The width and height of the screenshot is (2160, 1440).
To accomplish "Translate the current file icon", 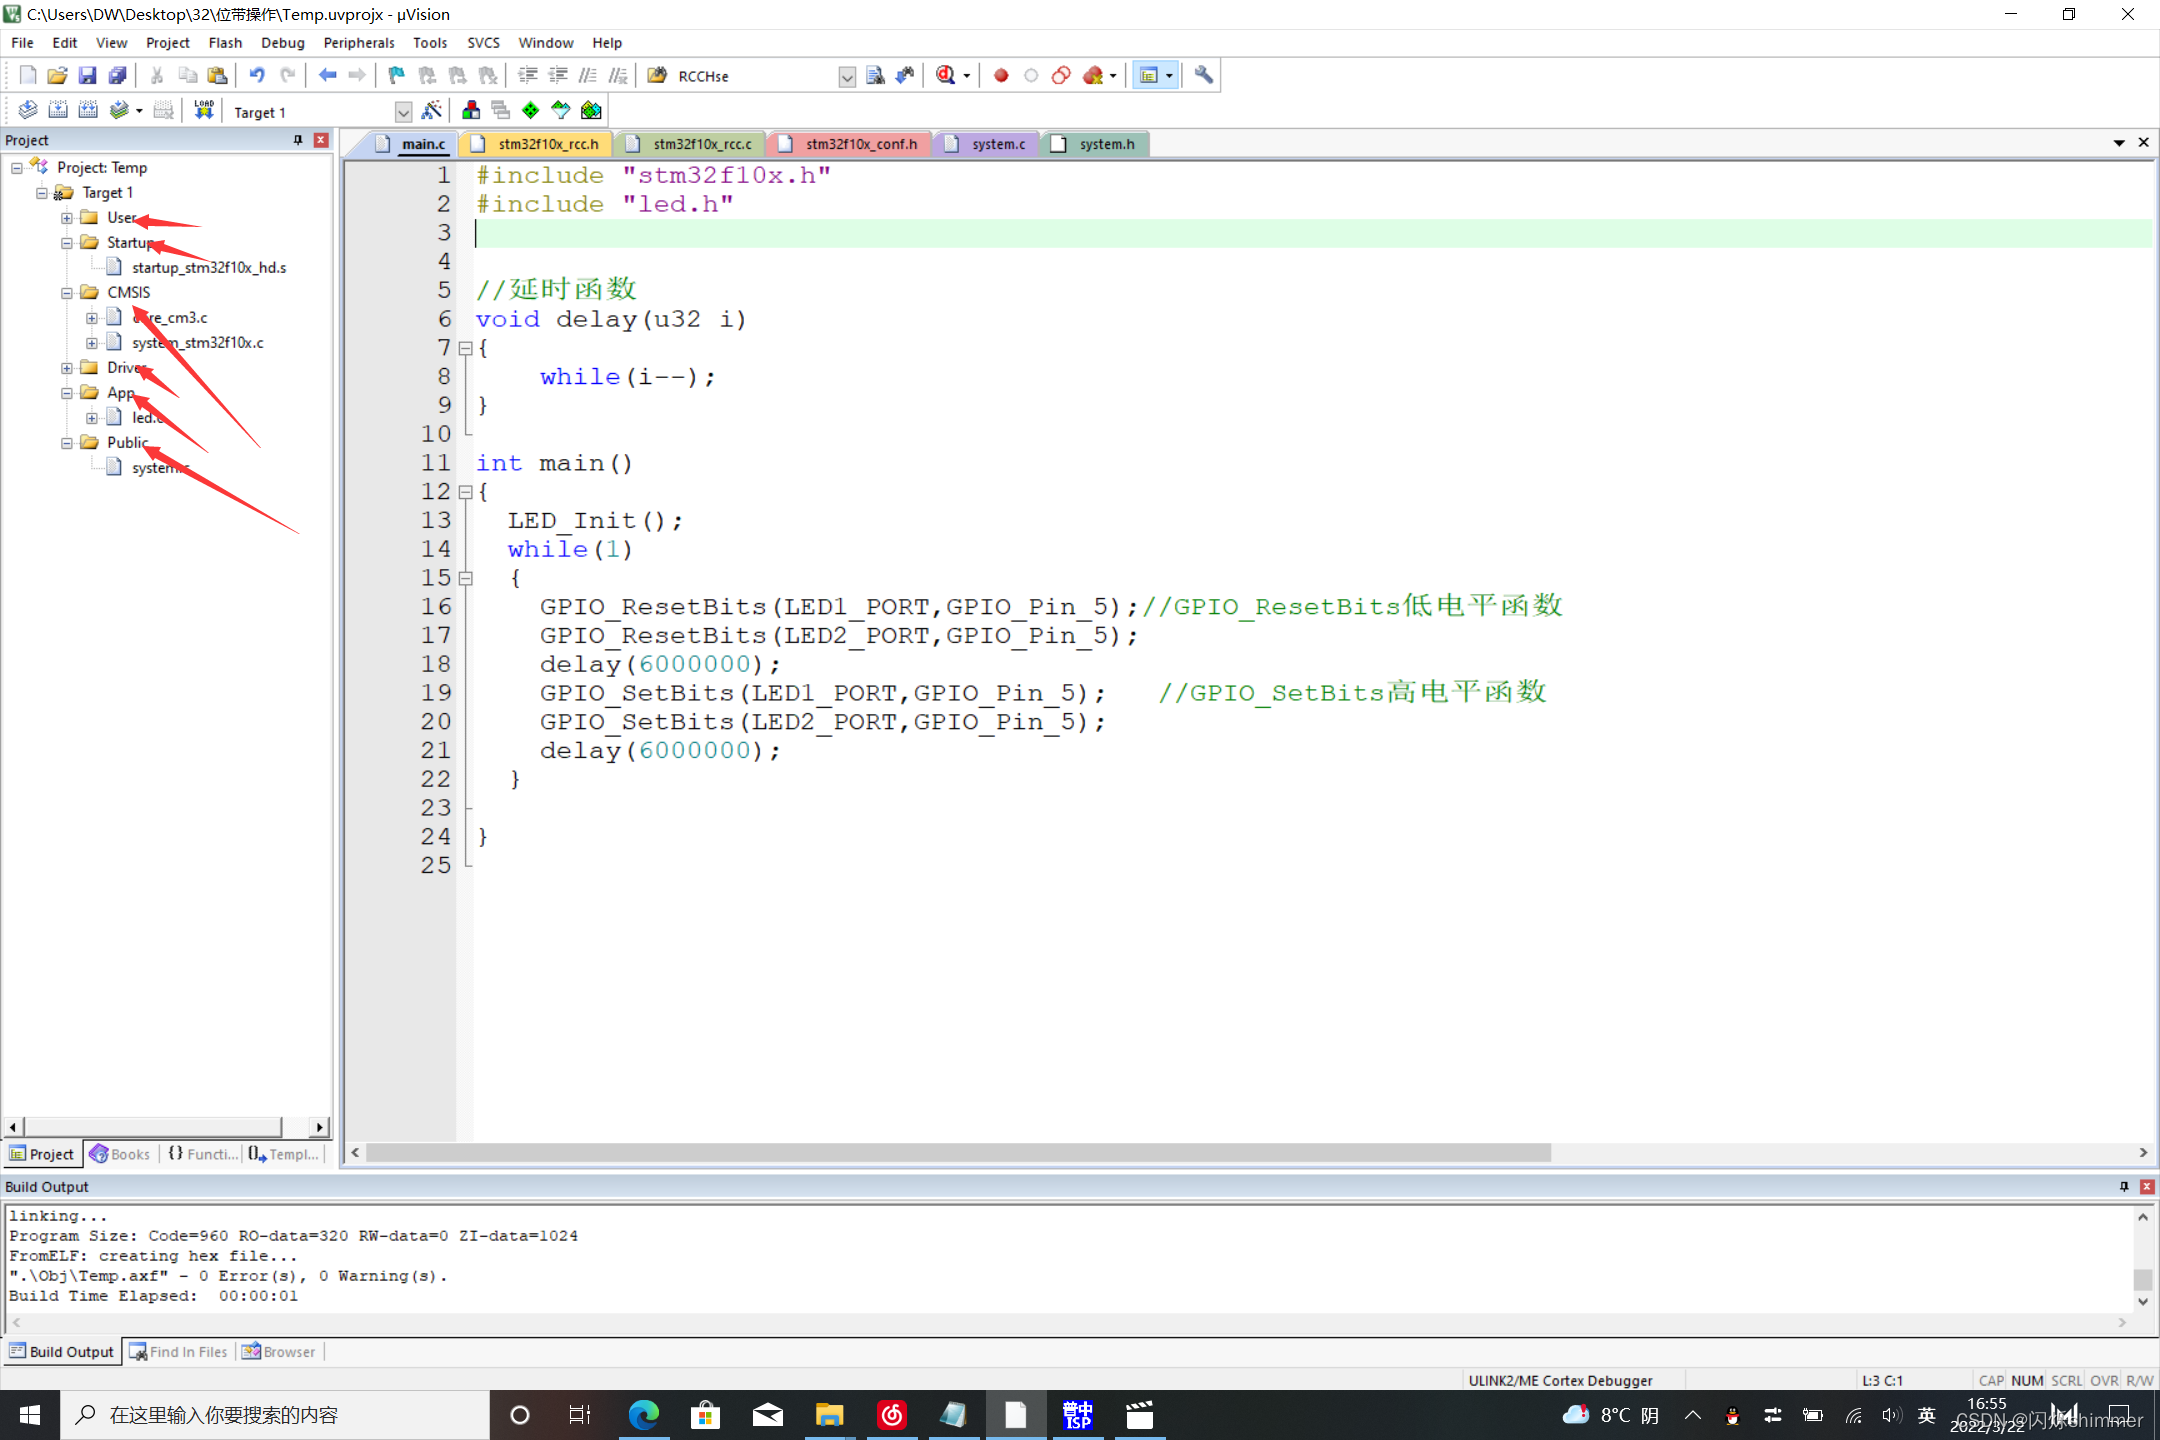I will click(27, 110).
